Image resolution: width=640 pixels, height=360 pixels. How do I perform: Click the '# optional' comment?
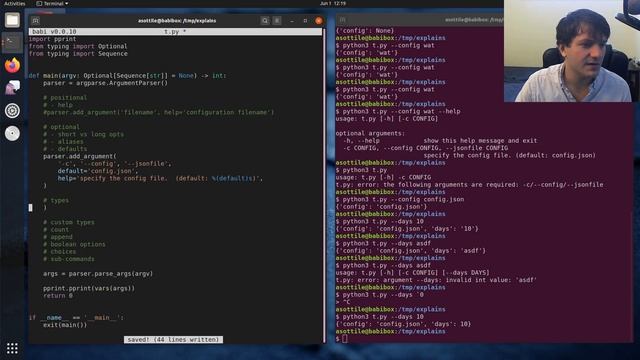point(61,127)
